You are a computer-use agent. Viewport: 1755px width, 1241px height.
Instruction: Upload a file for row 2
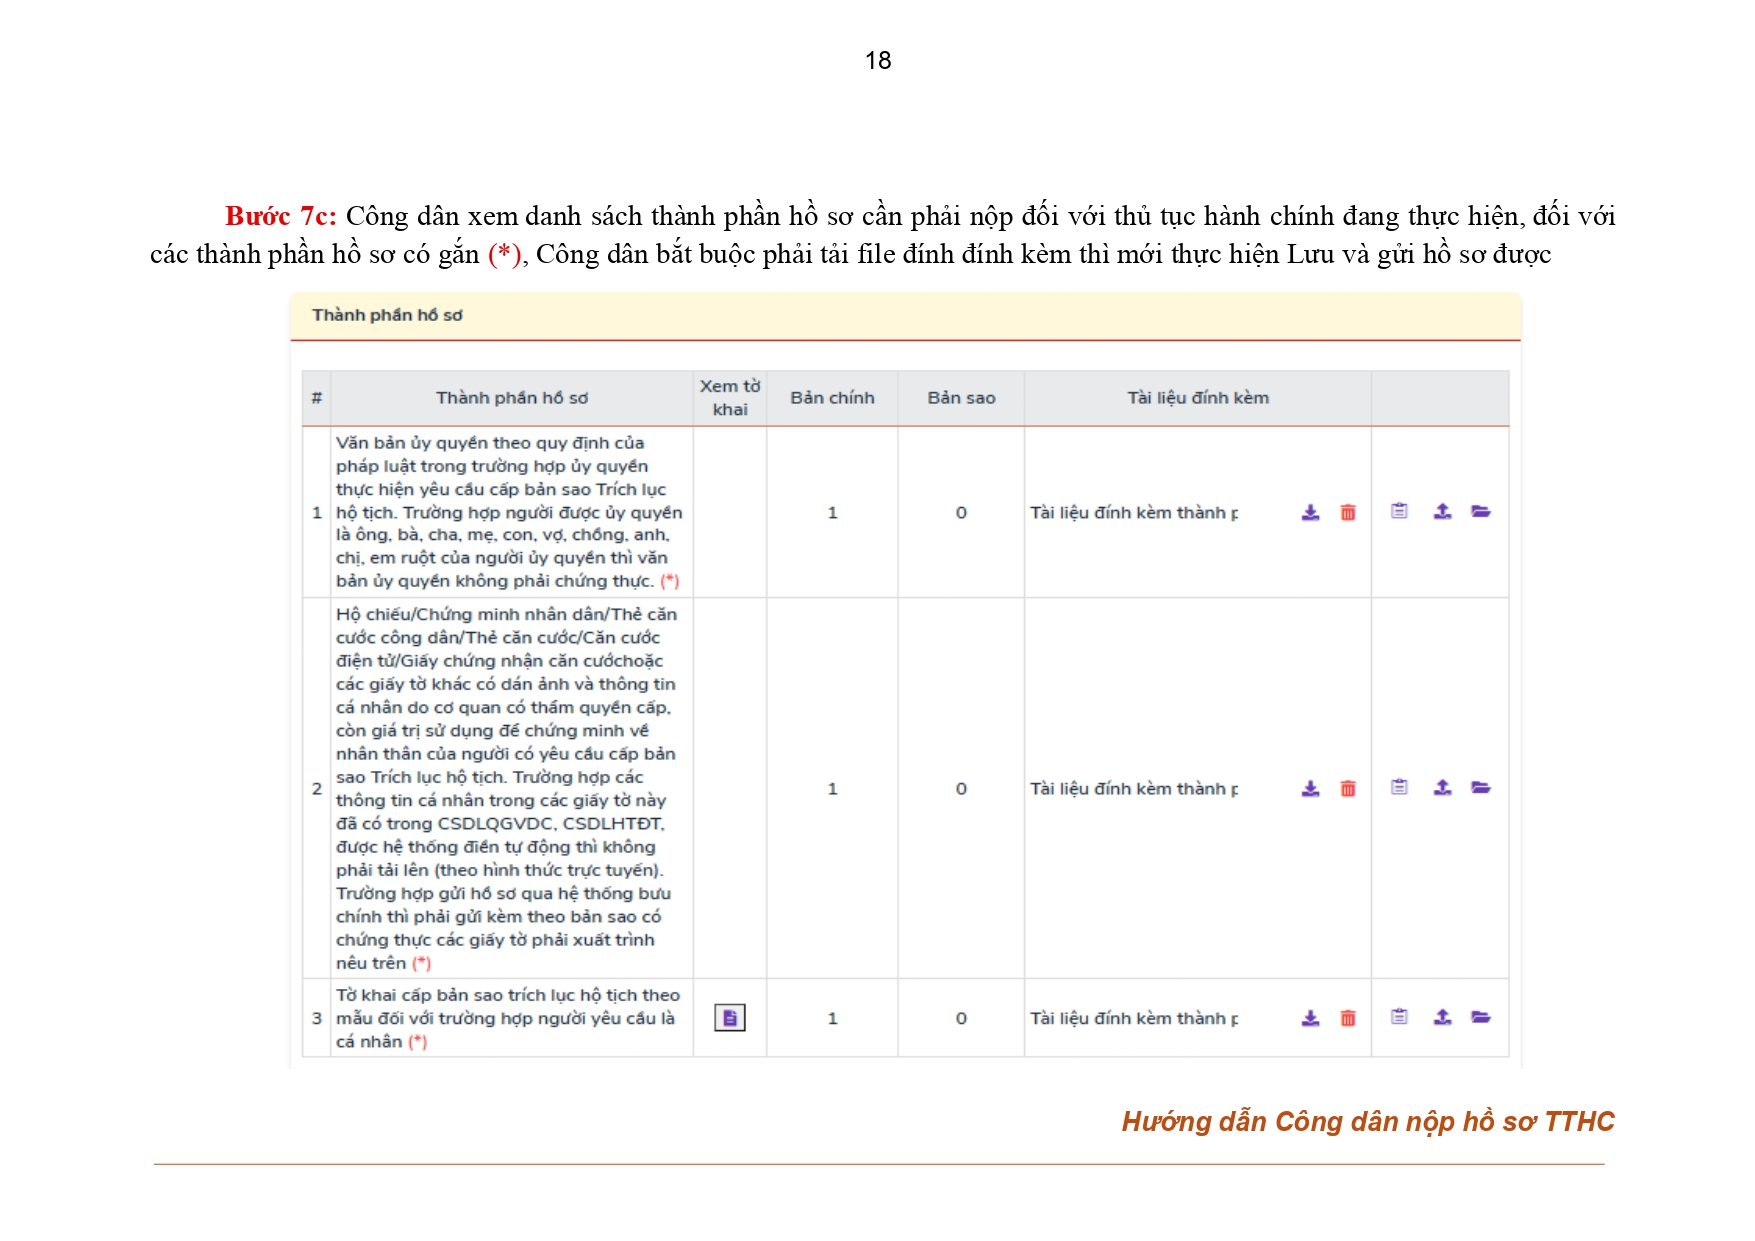click(x=1442, y=787)
